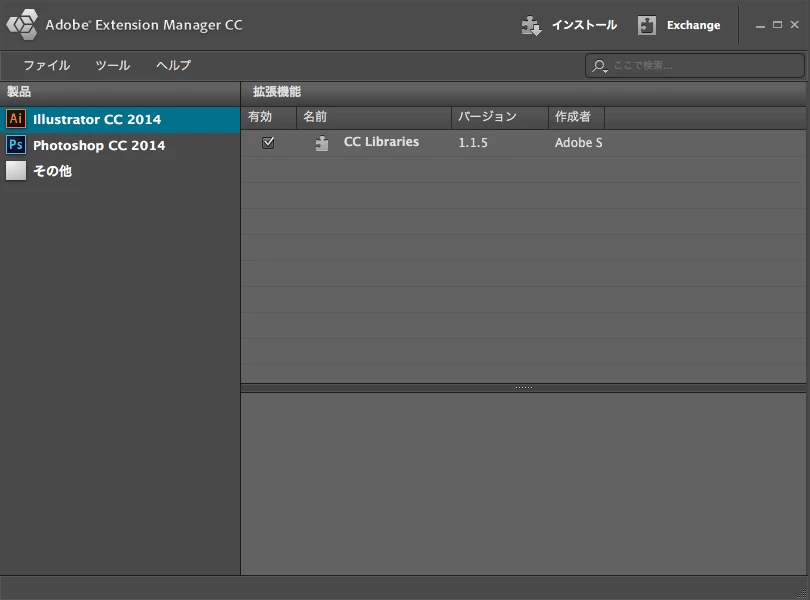Image resolution: width=810 pixels, height=600 pixels.
Task: Open the ファイル menu
Action: 47,65
